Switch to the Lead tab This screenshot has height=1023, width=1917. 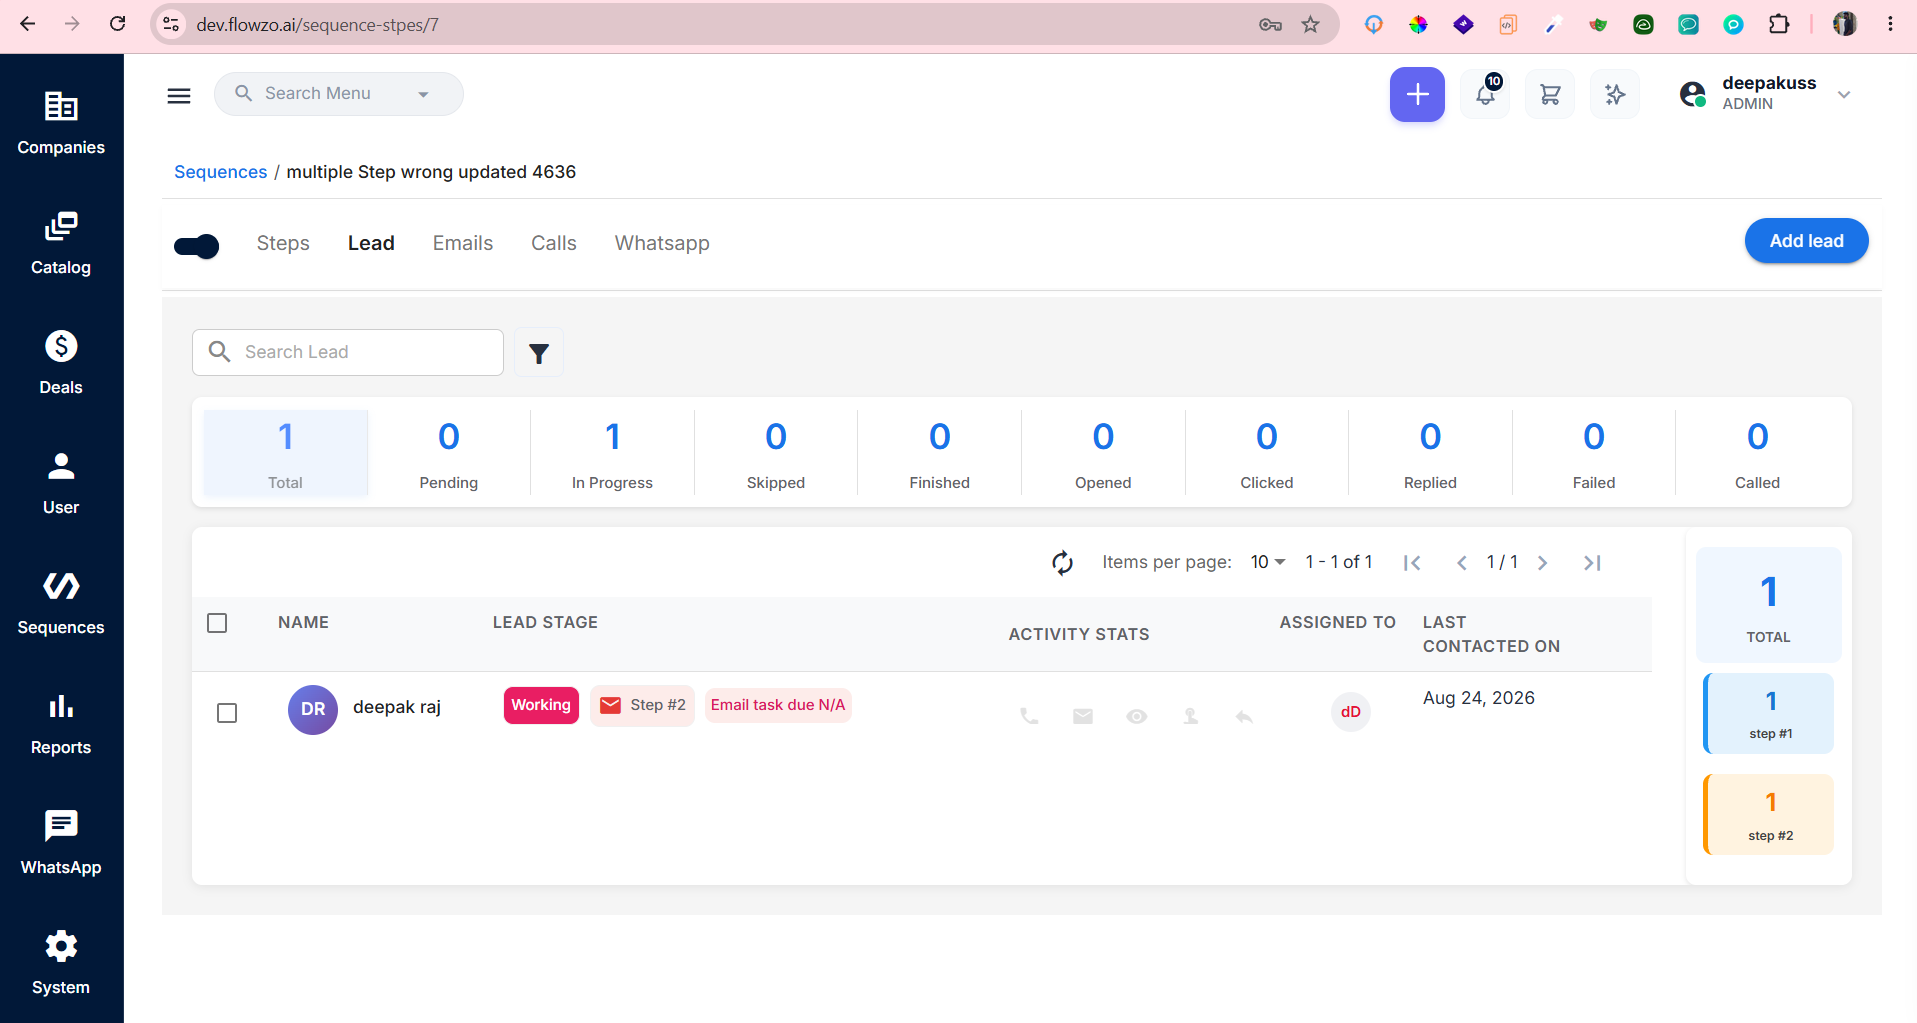click(x=371, y=243)
